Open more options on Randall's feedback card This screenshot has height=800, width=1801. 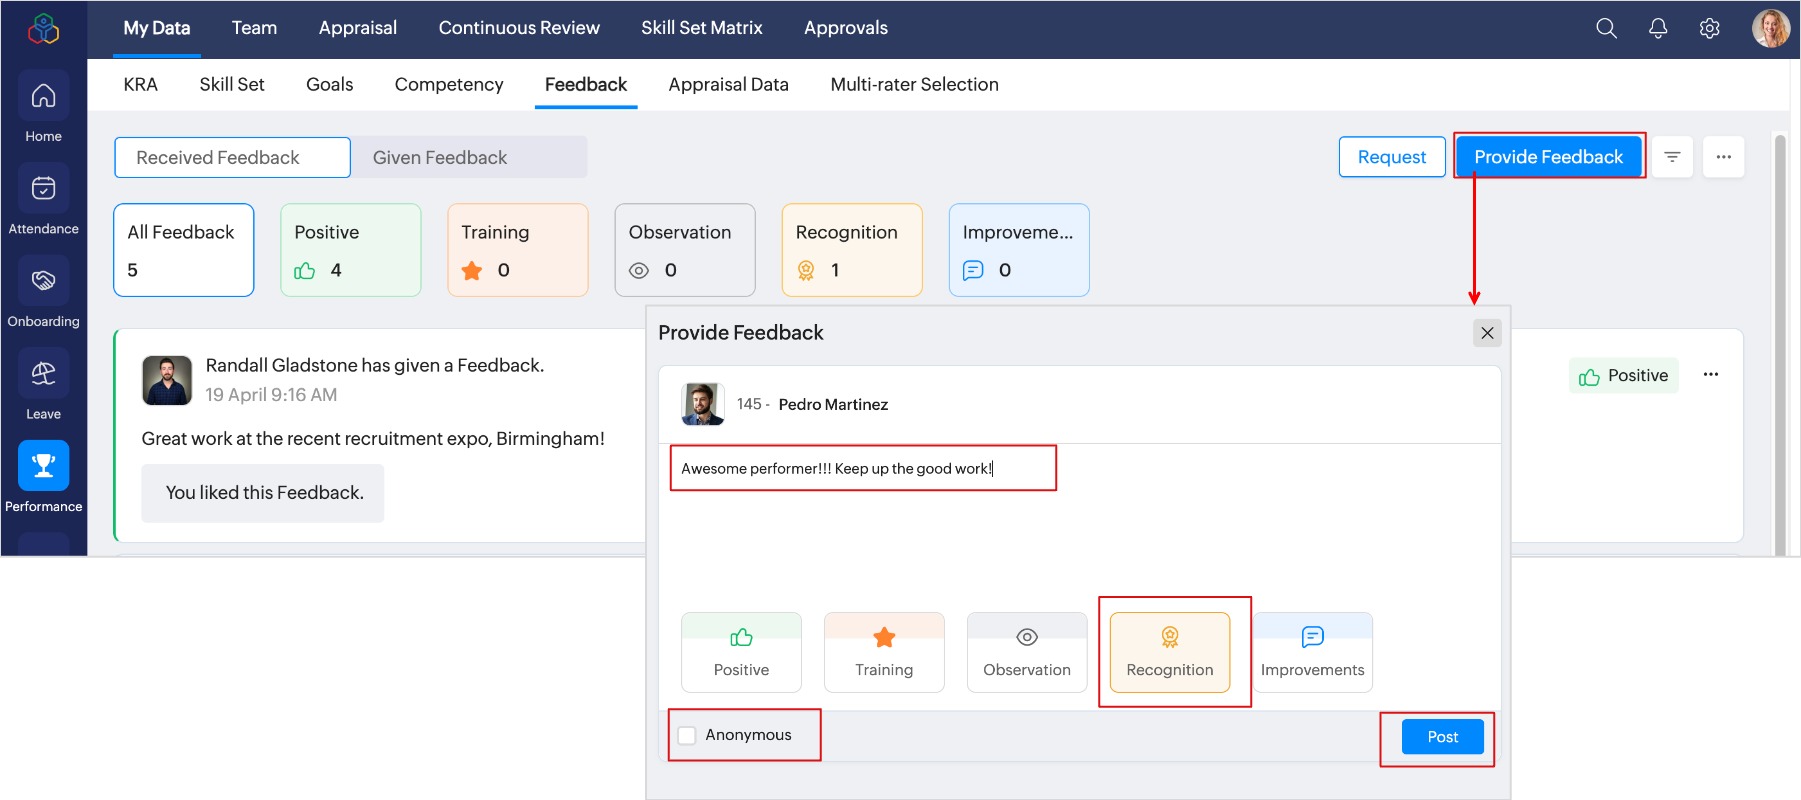(x=1711, y=375)
